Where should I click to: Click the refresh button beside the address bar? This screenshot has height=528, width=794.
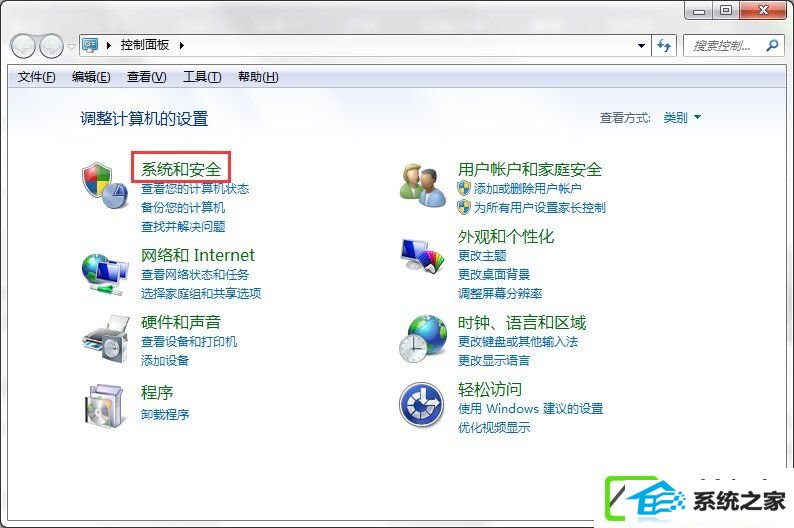pos(664,46)
